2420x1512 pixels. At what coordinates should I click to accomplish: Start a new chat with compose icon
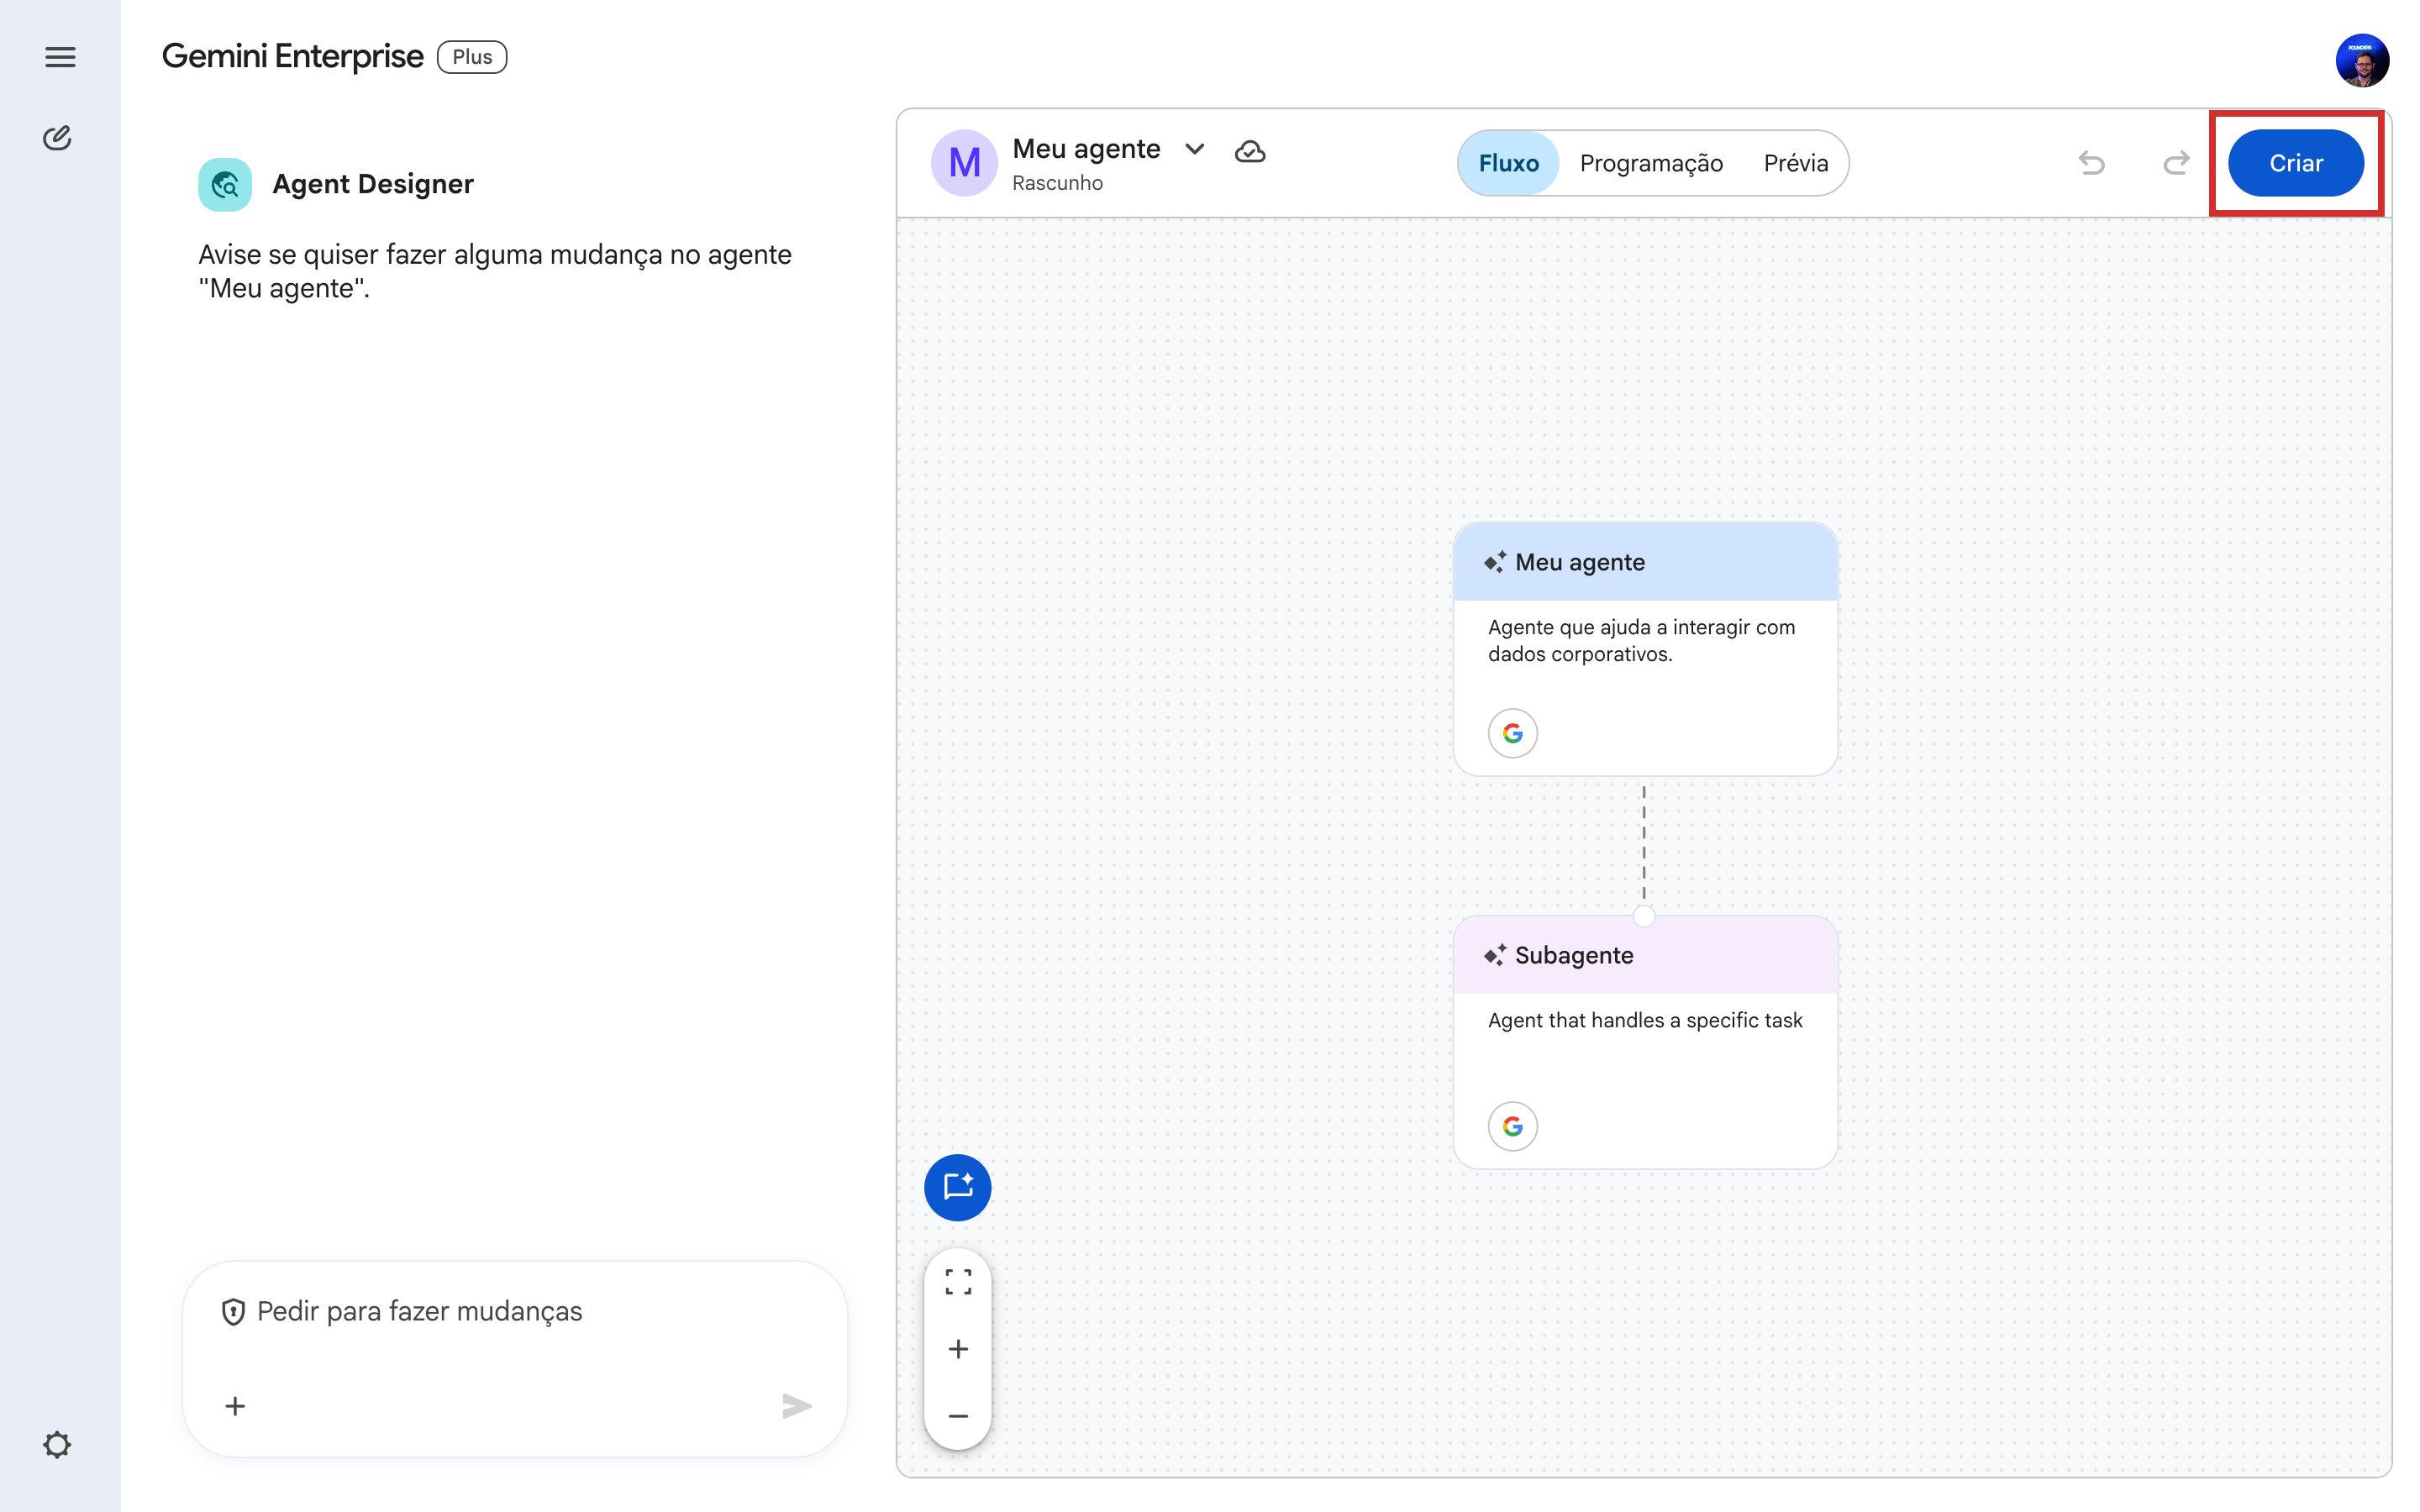tap(58, 137)
